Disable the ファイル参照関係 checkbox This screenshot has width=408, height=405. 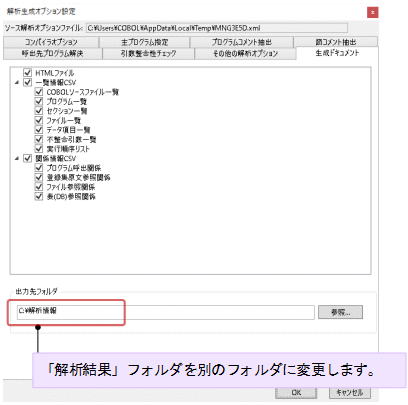39,187
